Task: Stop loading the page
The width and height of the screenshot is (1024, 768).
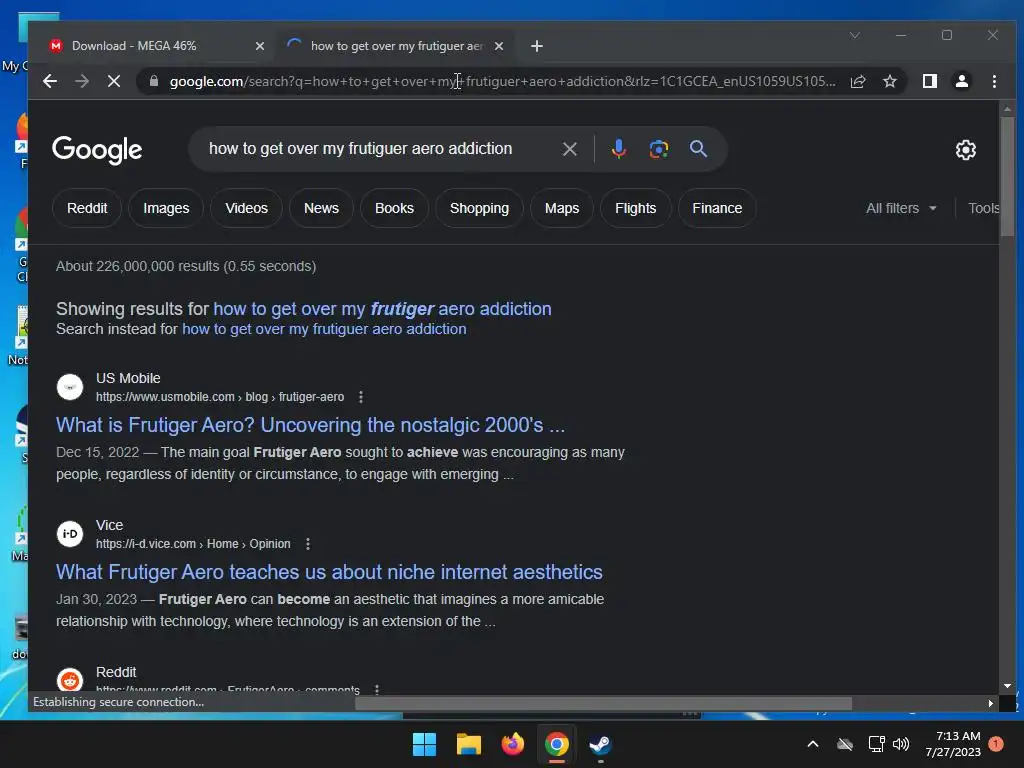Action: [x=114, y=81]
